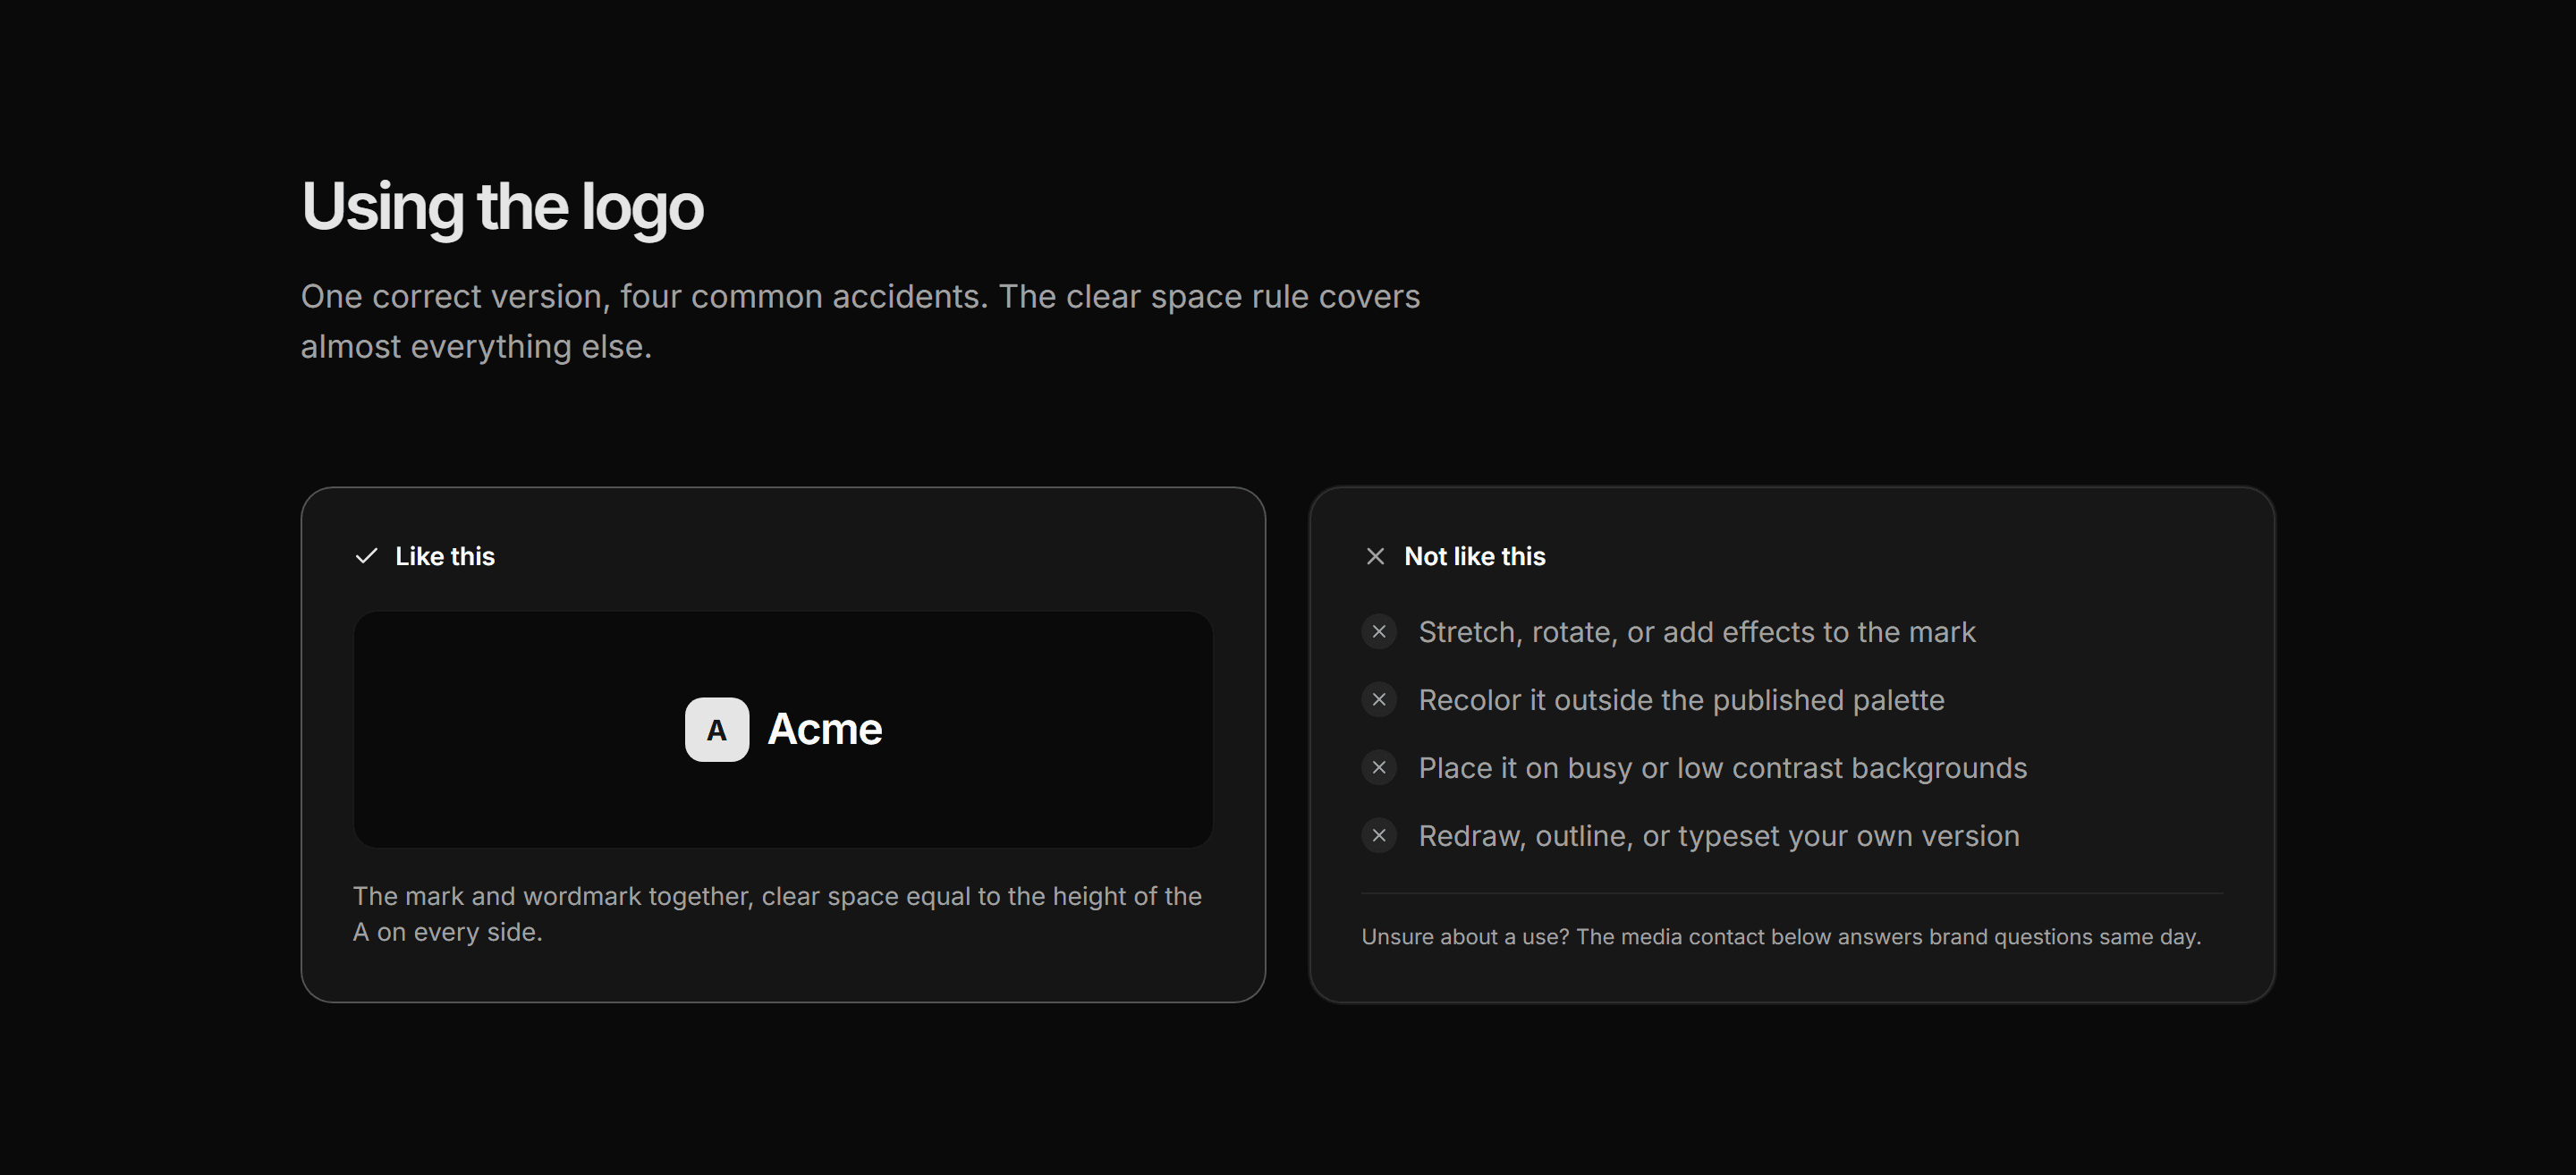Viewport: 2576px width, 1175px height.
Task: Click Redraw, outline, or typeset item
Action: coord(1719,836)
